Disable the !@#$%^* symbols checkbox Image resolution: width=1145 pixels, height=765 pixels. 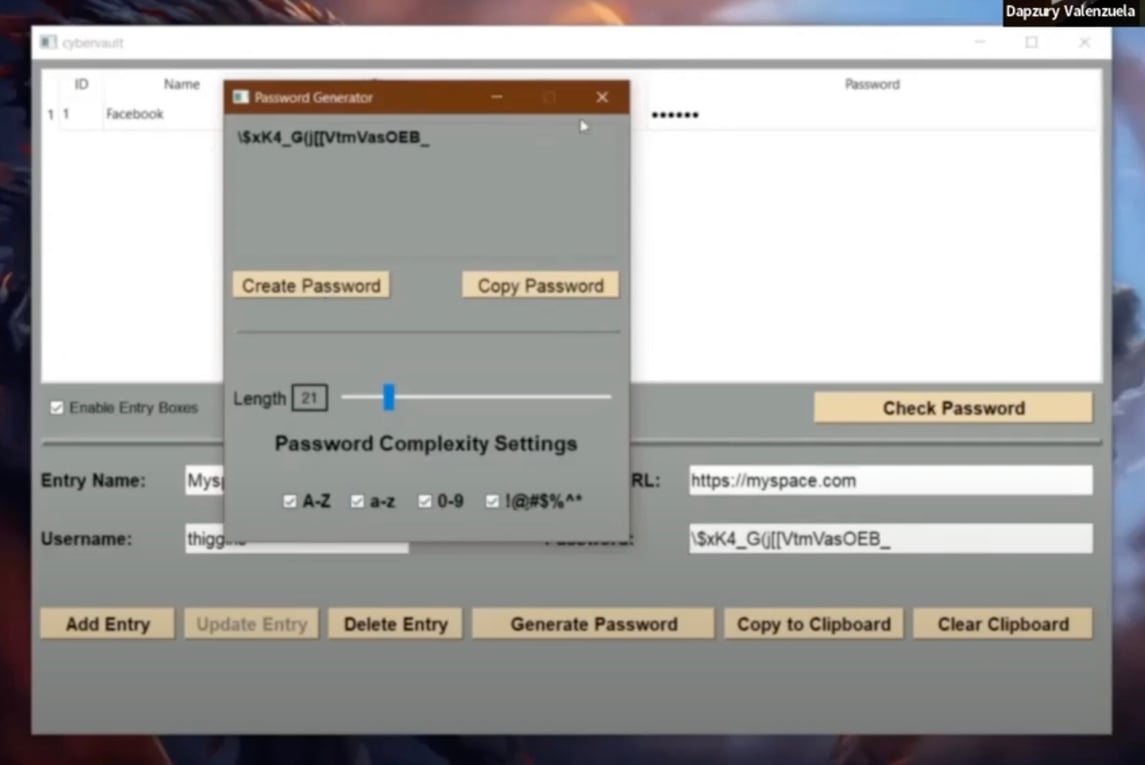coord(492,502)
